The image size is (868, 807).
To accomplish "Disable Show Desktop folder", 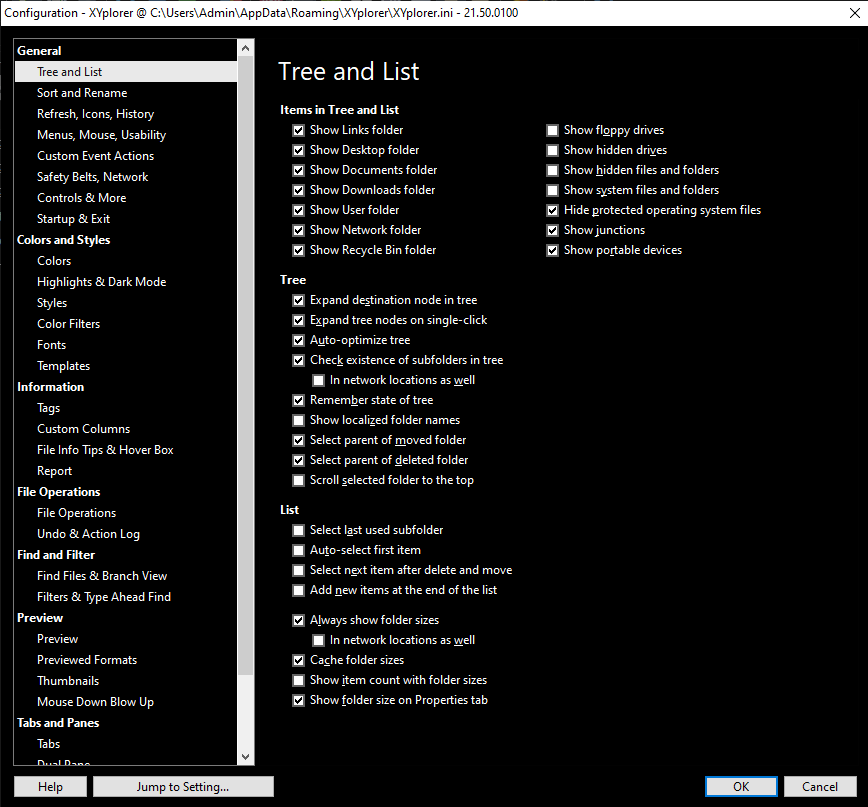I will pyautogui.click(x=298, y=149).
